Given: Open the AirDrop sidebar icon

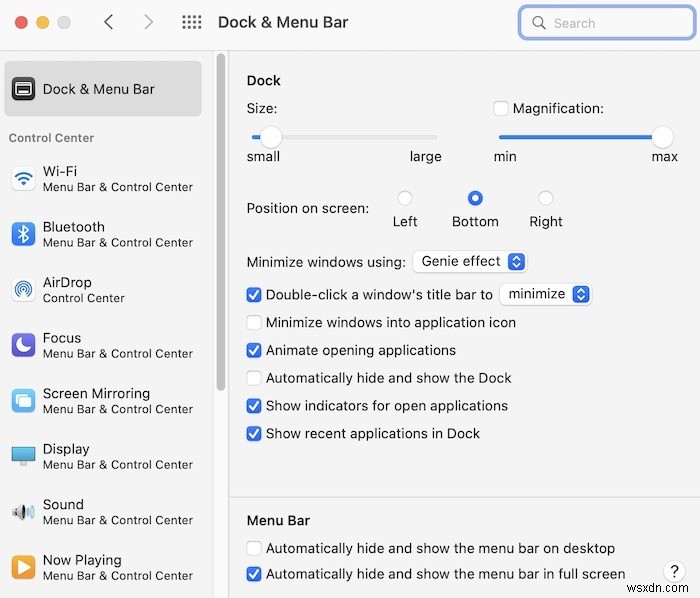Looking at the screenshot, I should click(23, 290).
